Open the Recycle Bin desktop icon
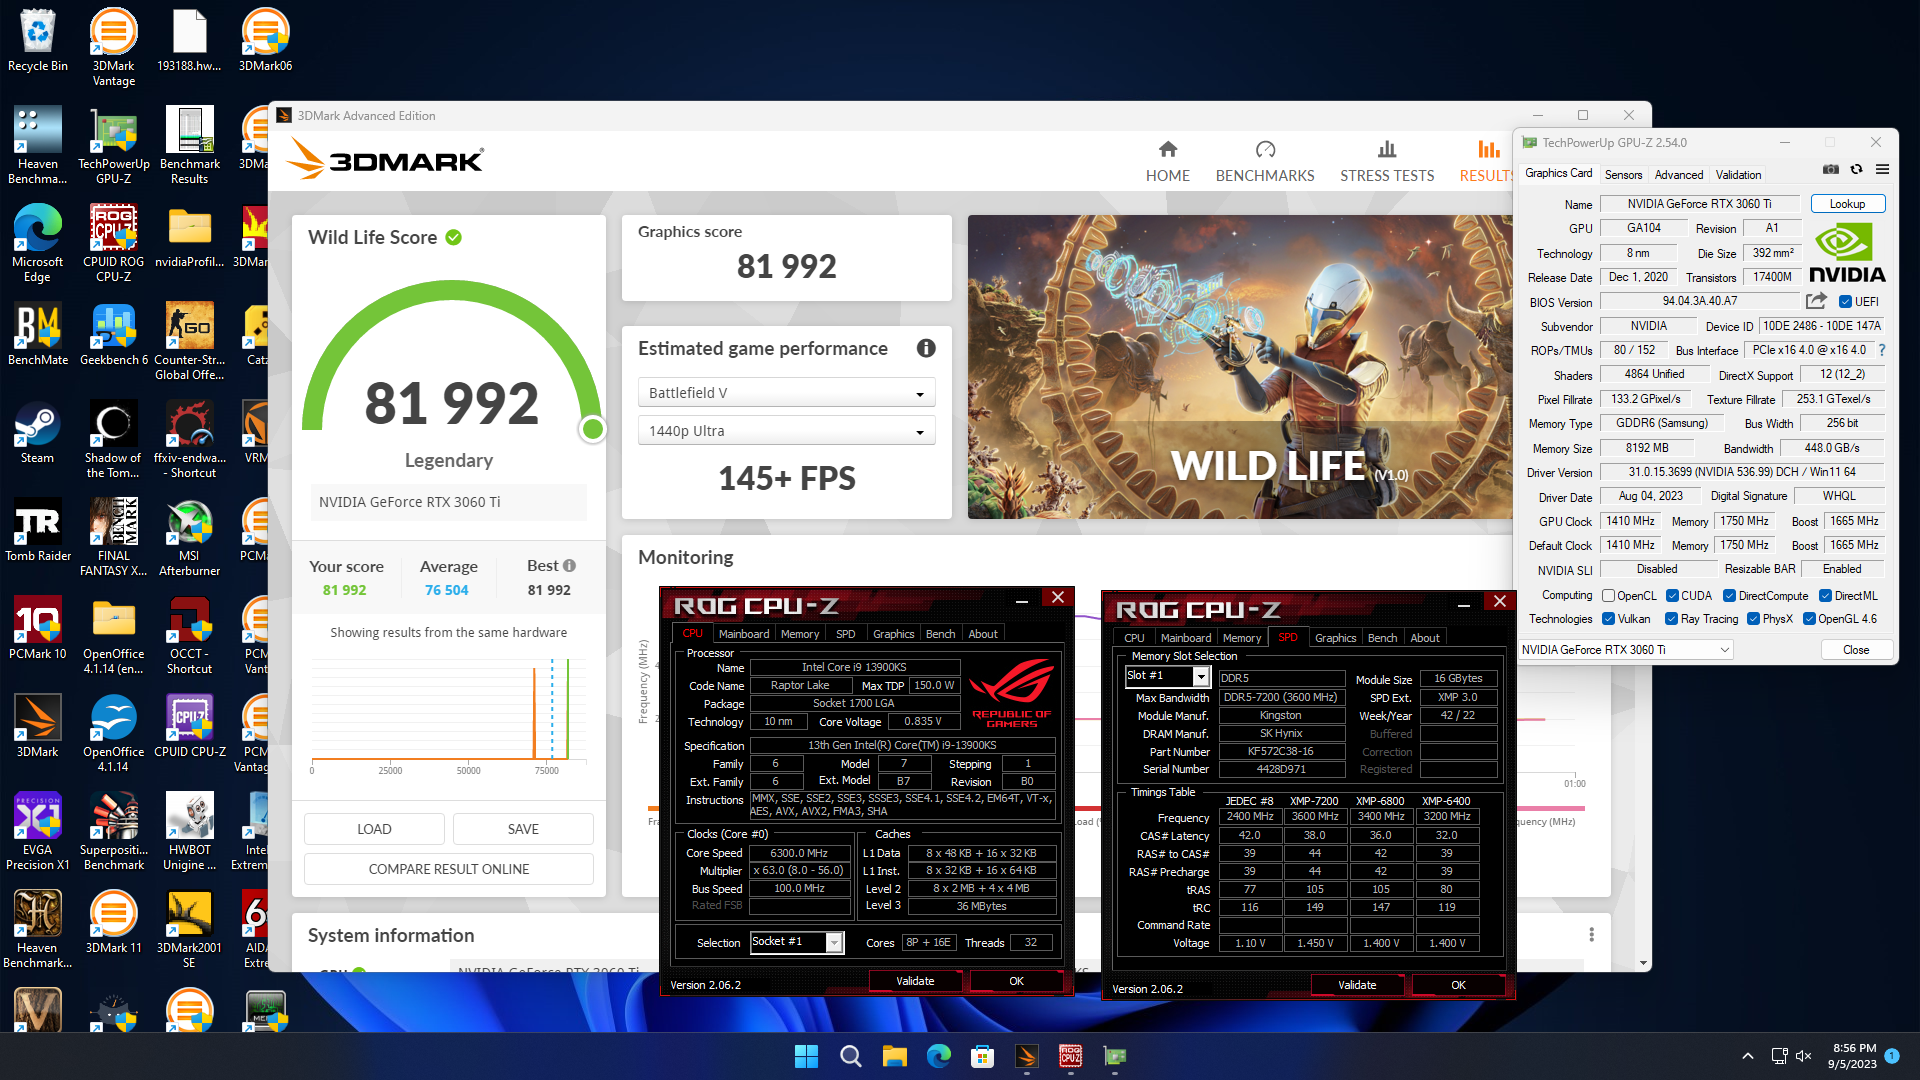The image size is (1920, 1080). (x=38, y=41)
